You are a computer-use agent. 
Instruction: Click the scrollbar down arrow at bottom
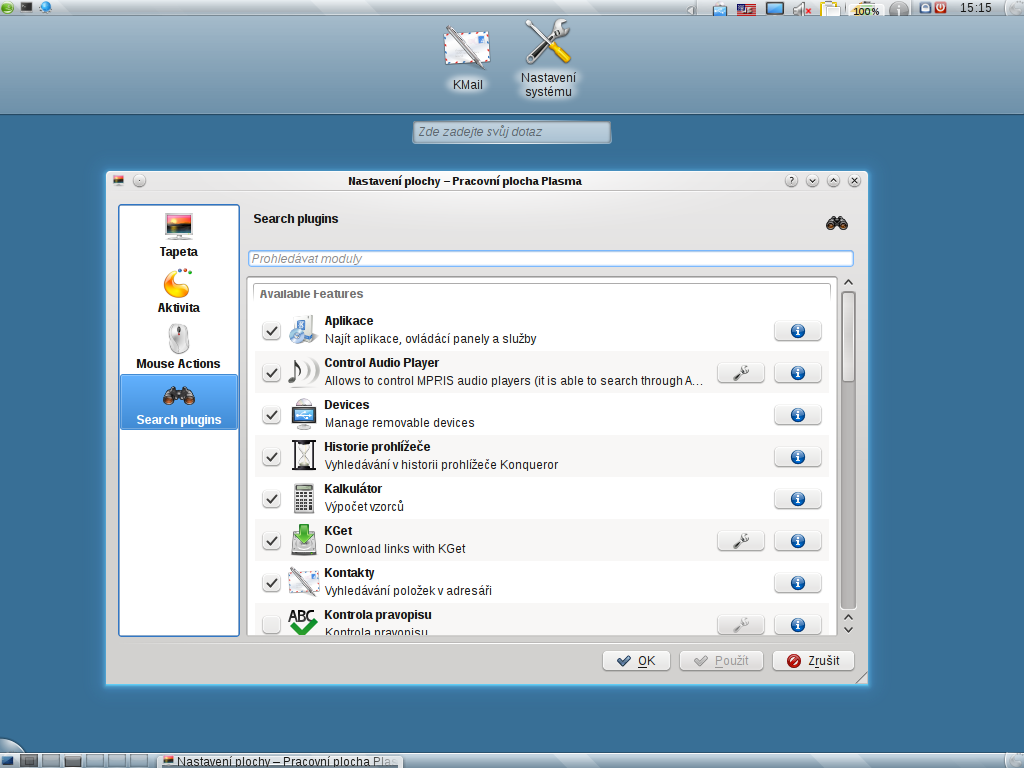tap(848, 630)
